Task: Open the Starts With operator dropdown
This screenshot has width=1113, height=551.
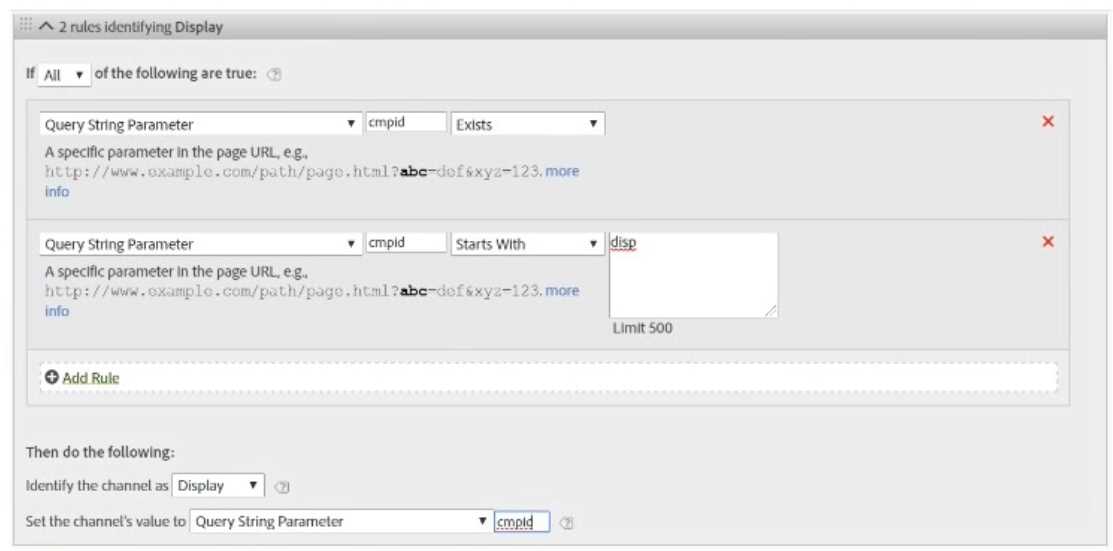Action: tap(527, 244)
